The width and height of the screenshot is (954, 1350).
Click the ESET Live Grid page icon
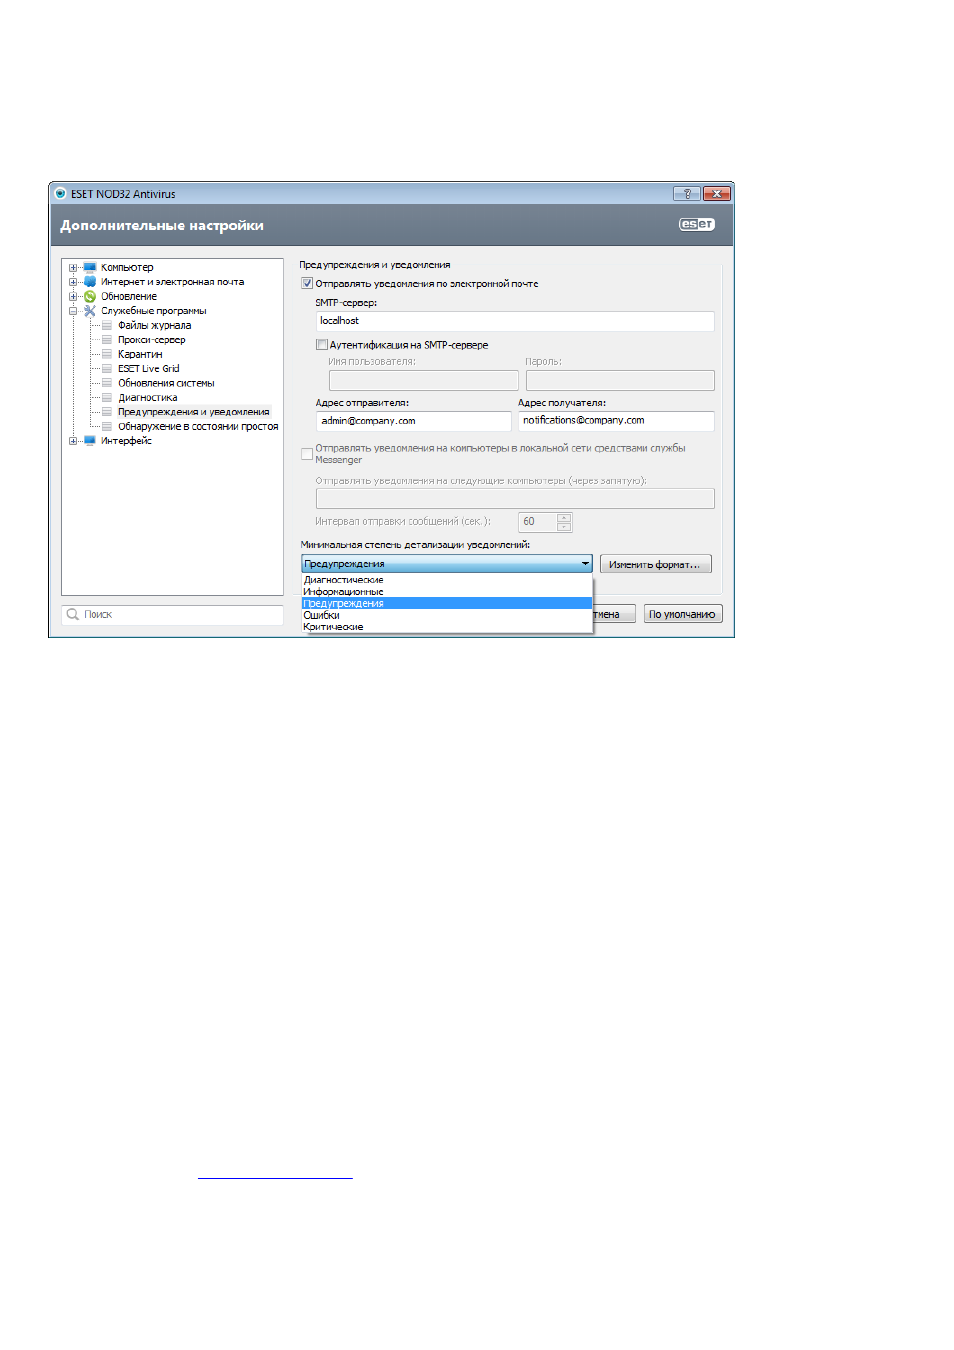(107, 369)
